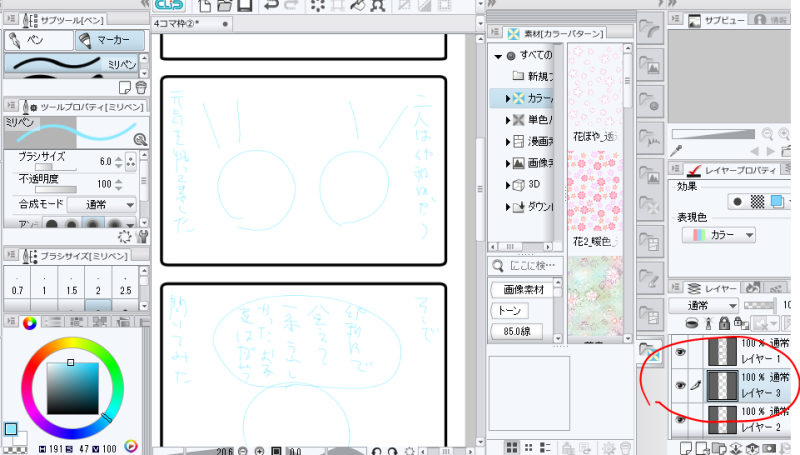Open ブラシサイズ dynamics settings button
Screen dimensions: 800x455
pyautogui.click(x=131, y=162)
